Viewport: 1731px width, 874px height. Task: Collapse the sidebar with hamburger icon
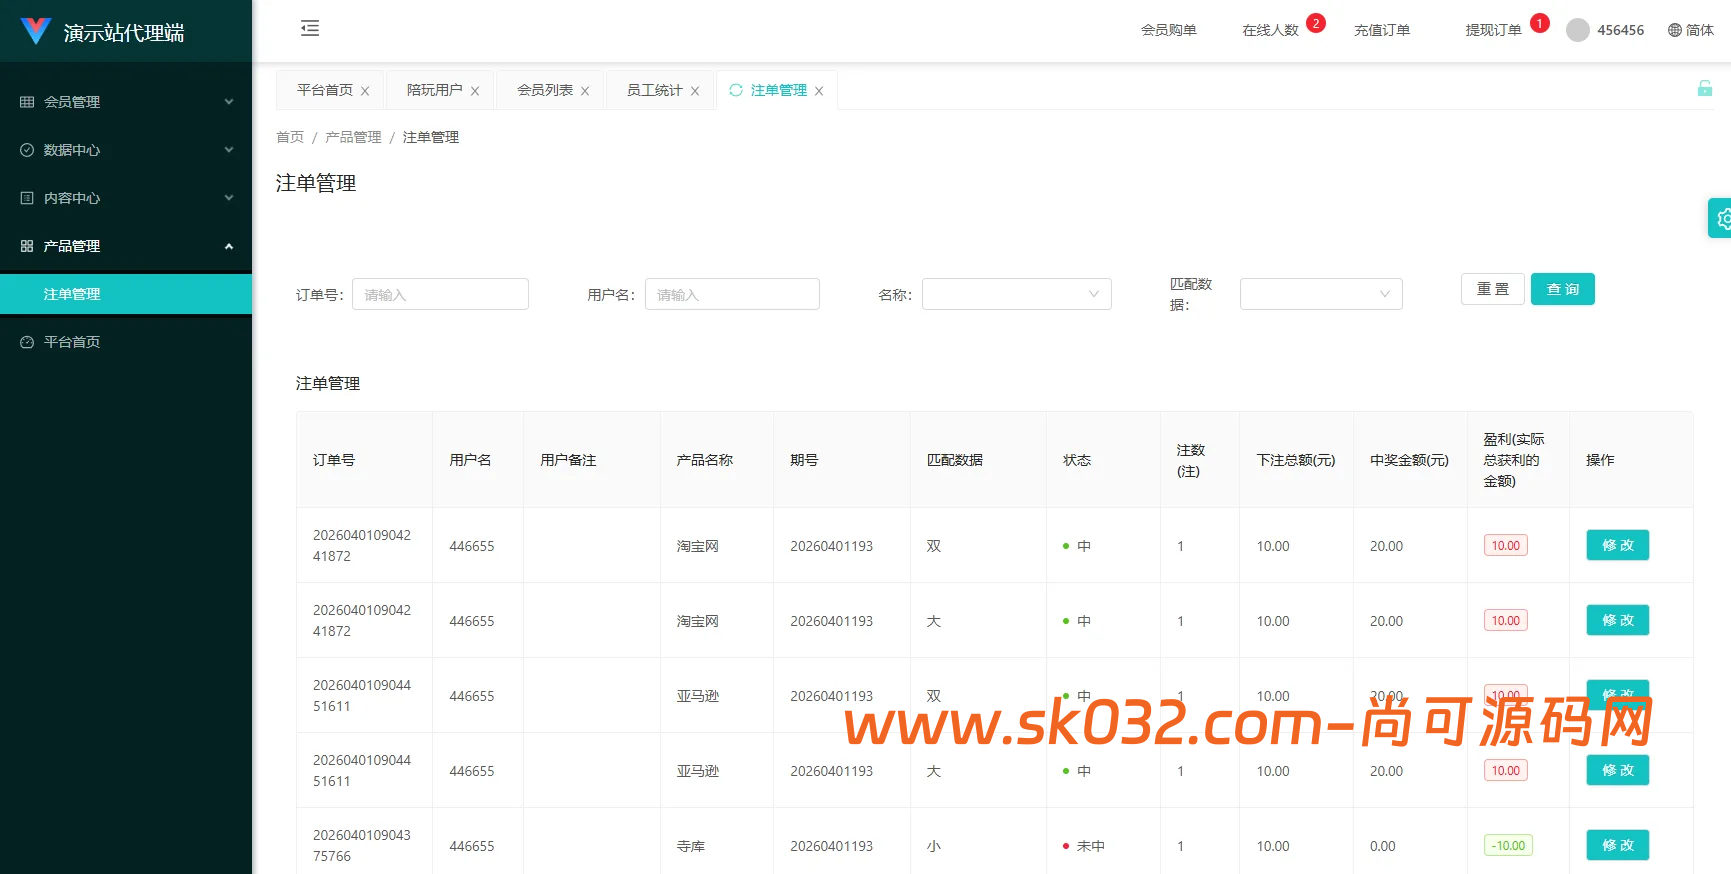click(x=310, y=28)
